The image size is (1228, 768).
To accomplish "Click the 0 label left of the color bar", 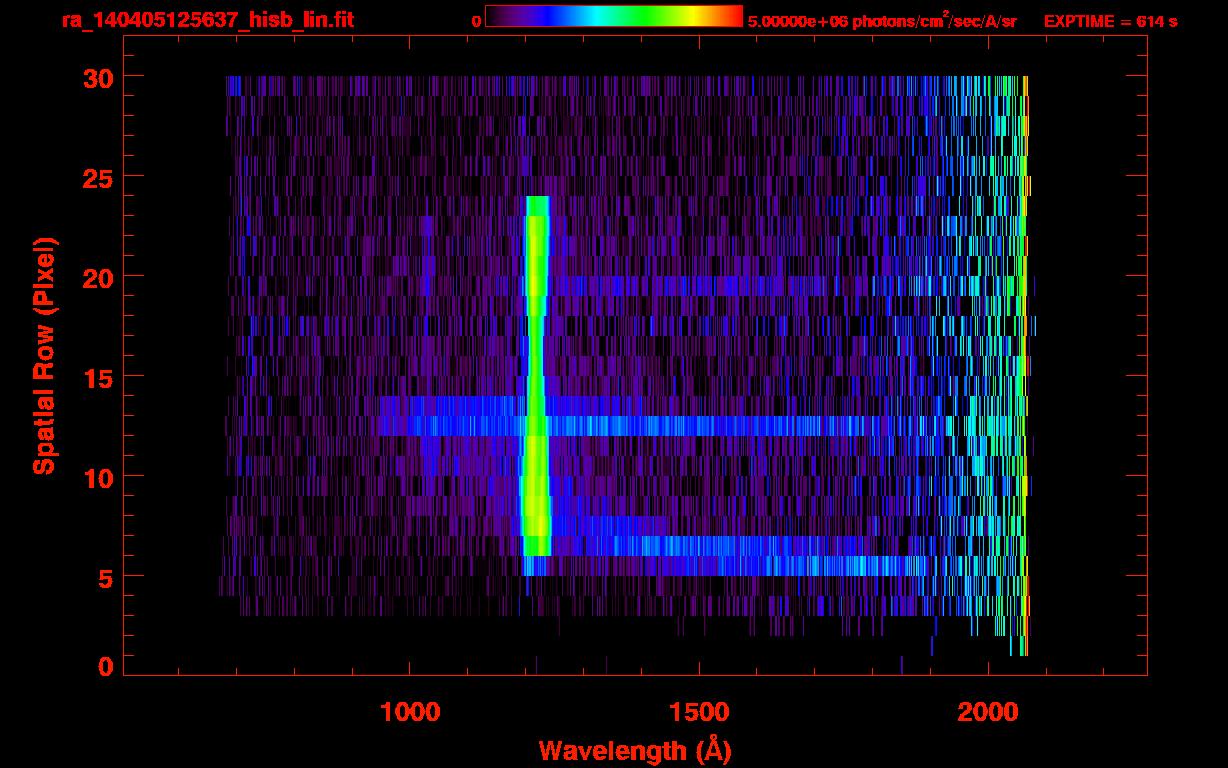I will [x=476, y=21].
